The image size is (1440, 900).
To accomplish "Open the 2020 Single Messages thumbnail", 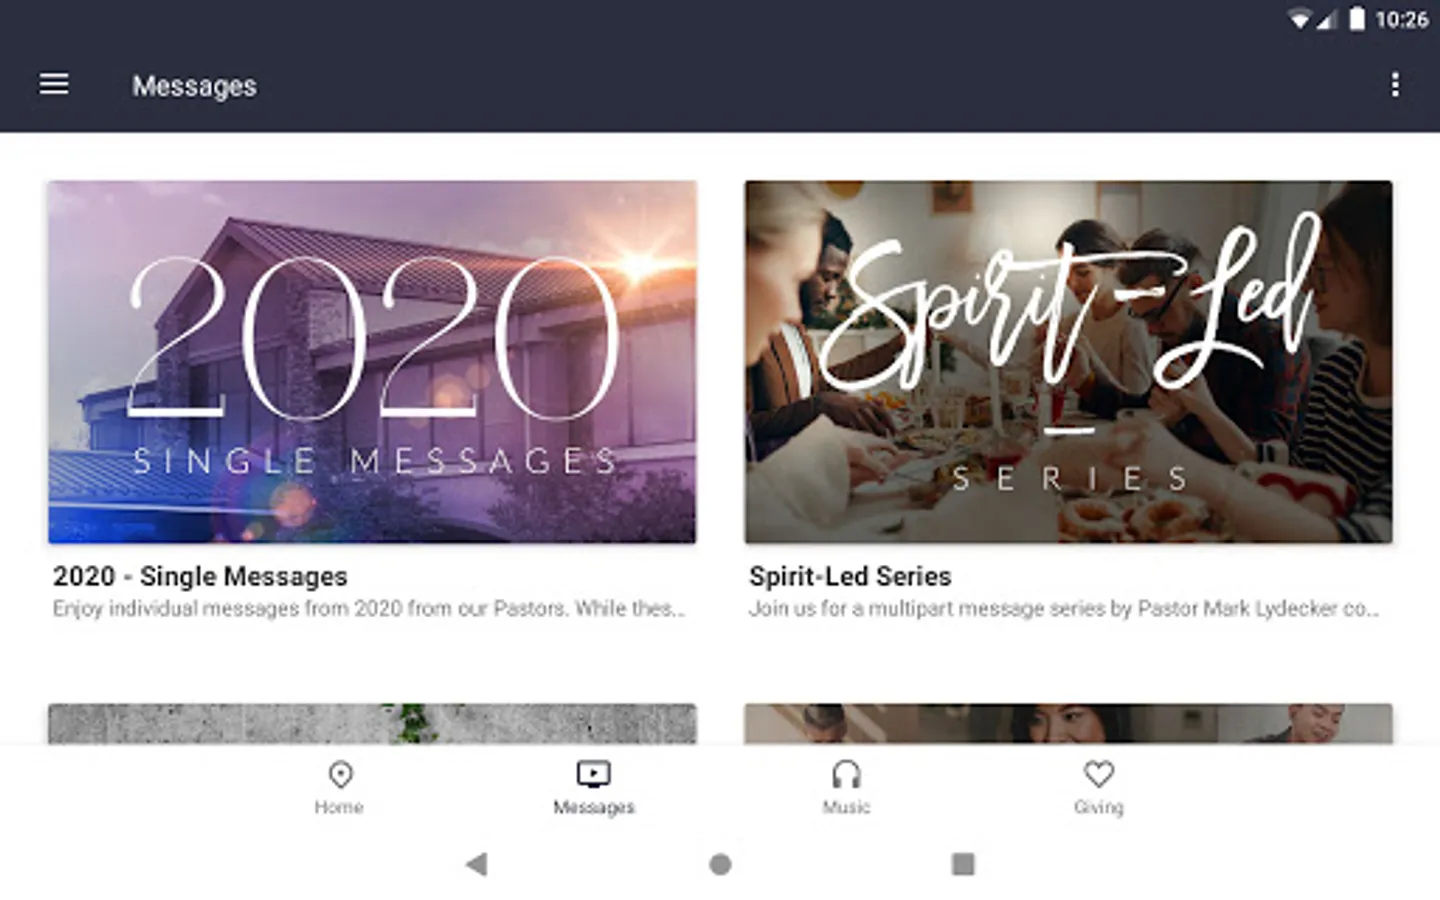I will pos(372,362).
